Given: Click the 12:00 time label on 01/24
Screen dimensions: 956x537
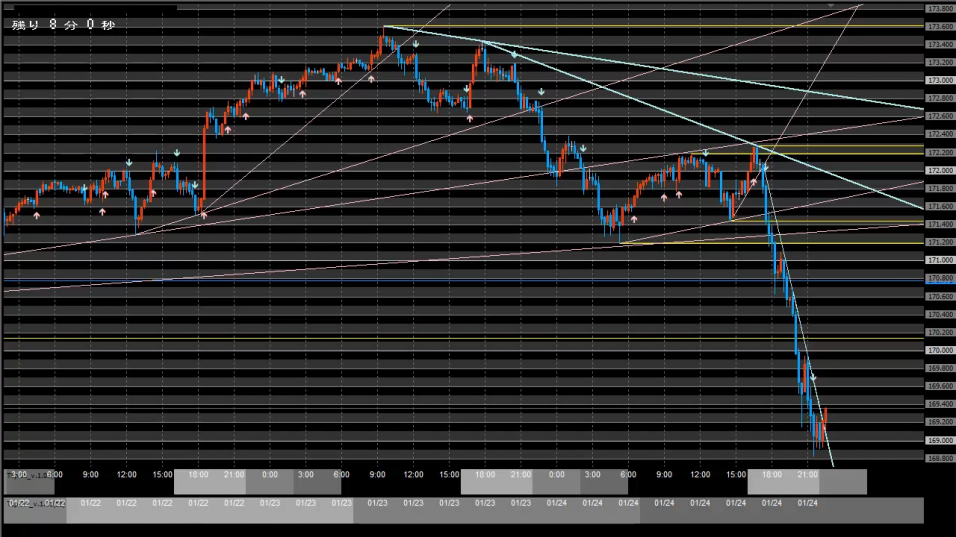Looking at the screenshot, I should (700, 474).
